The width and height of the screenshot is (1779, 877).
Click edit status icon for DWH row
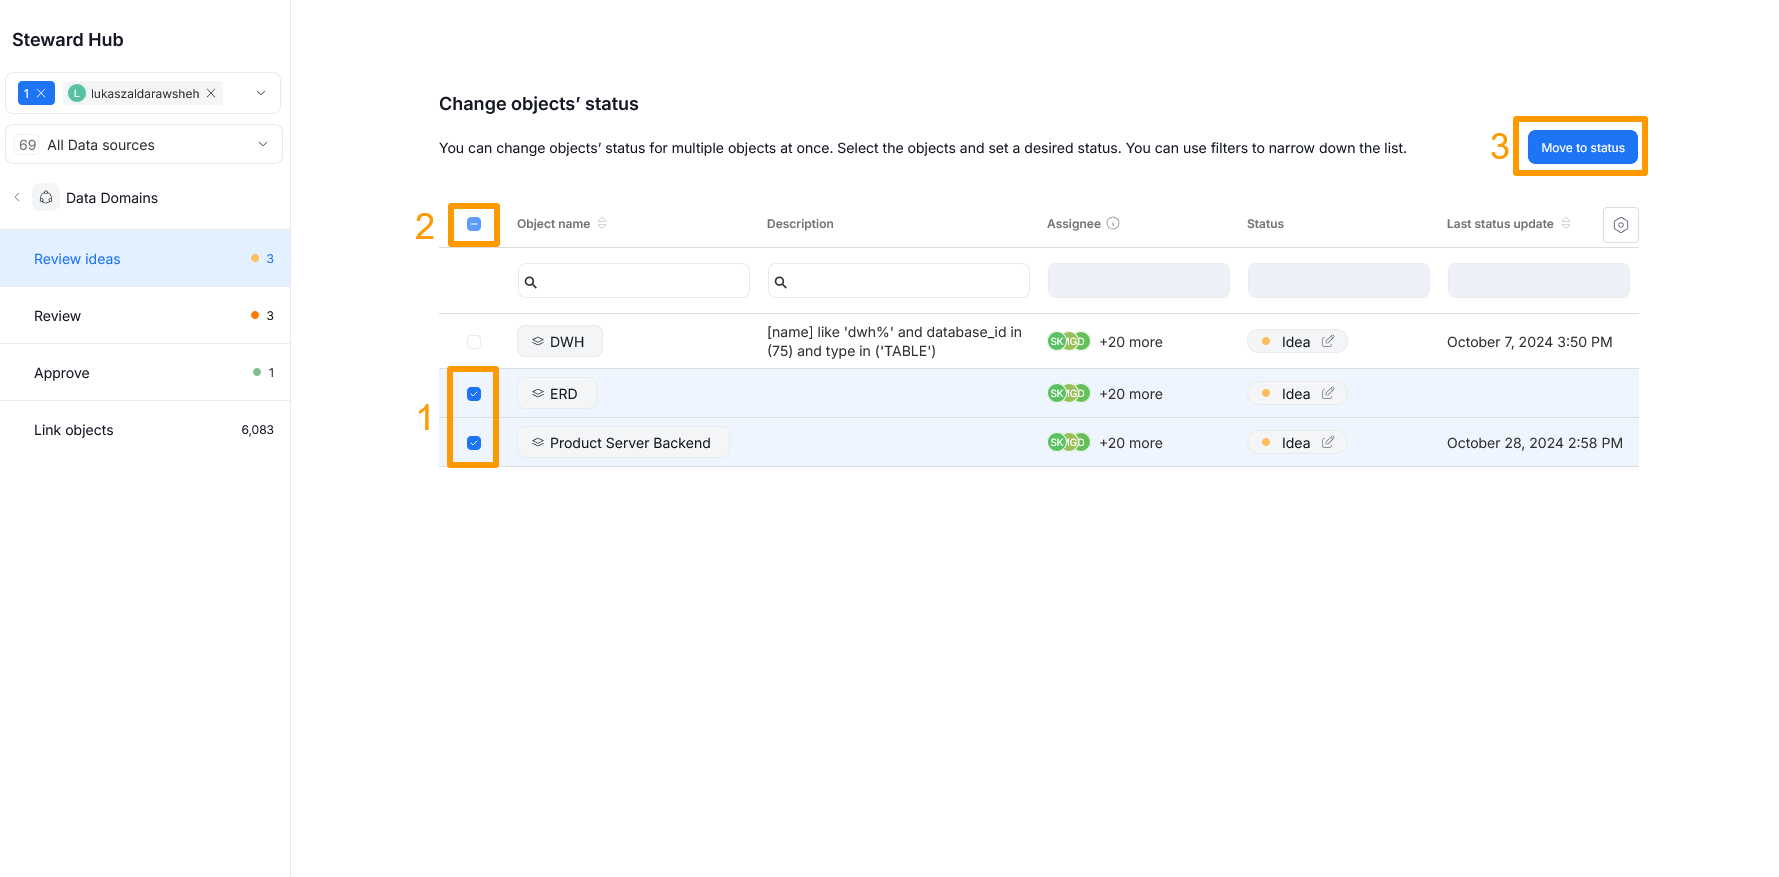click(x=1327, y=341)
